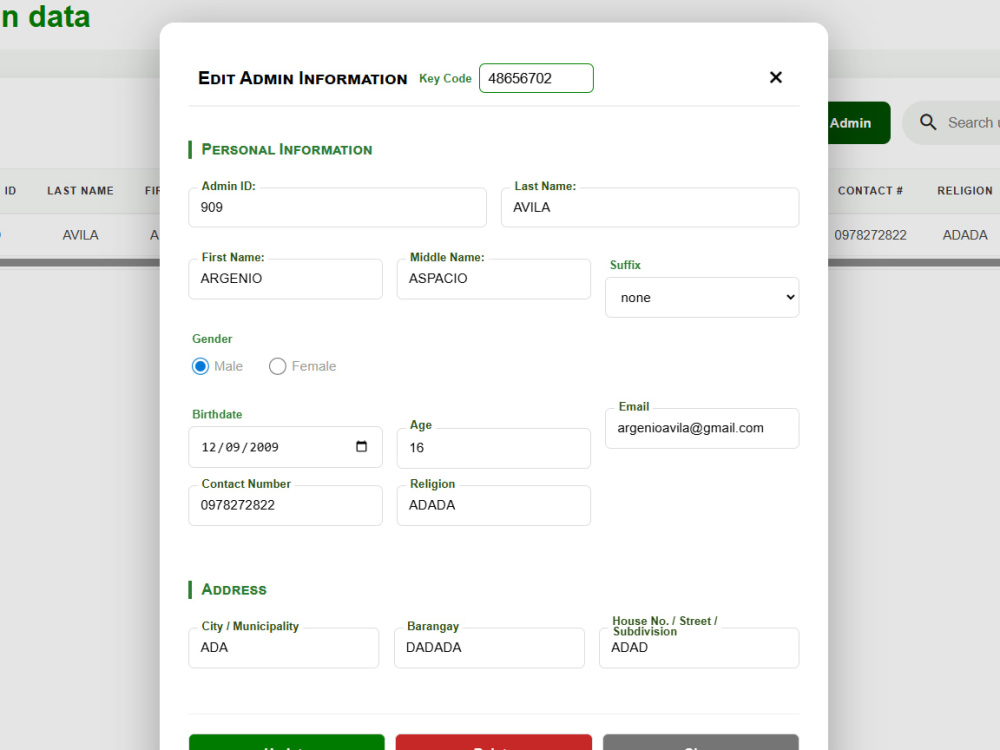This screenshot has height=750, width=1000.
Task: Edit the Email field
Action: coord(702,428)
